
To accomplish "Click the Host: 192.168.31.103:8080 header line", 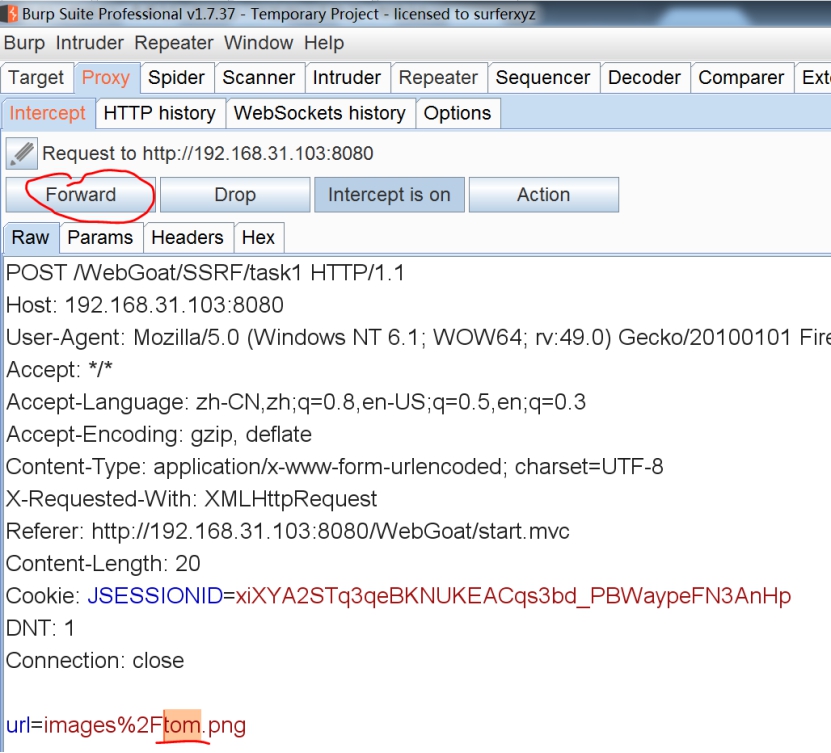I will coord(145,306).
